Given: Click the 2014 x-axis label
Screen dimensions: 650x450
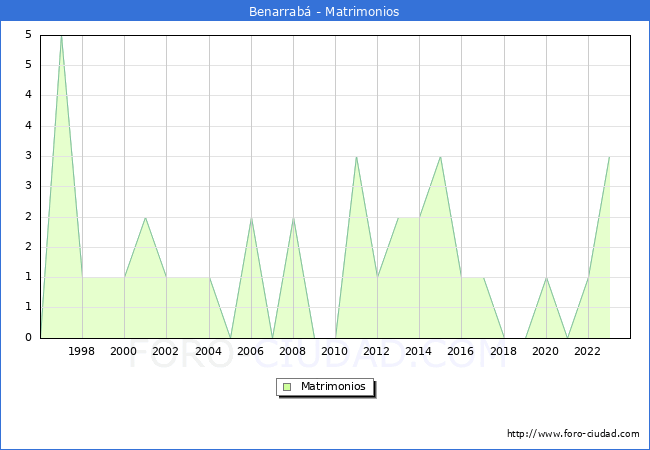Looking at the screenshot, I should [419, 351].
